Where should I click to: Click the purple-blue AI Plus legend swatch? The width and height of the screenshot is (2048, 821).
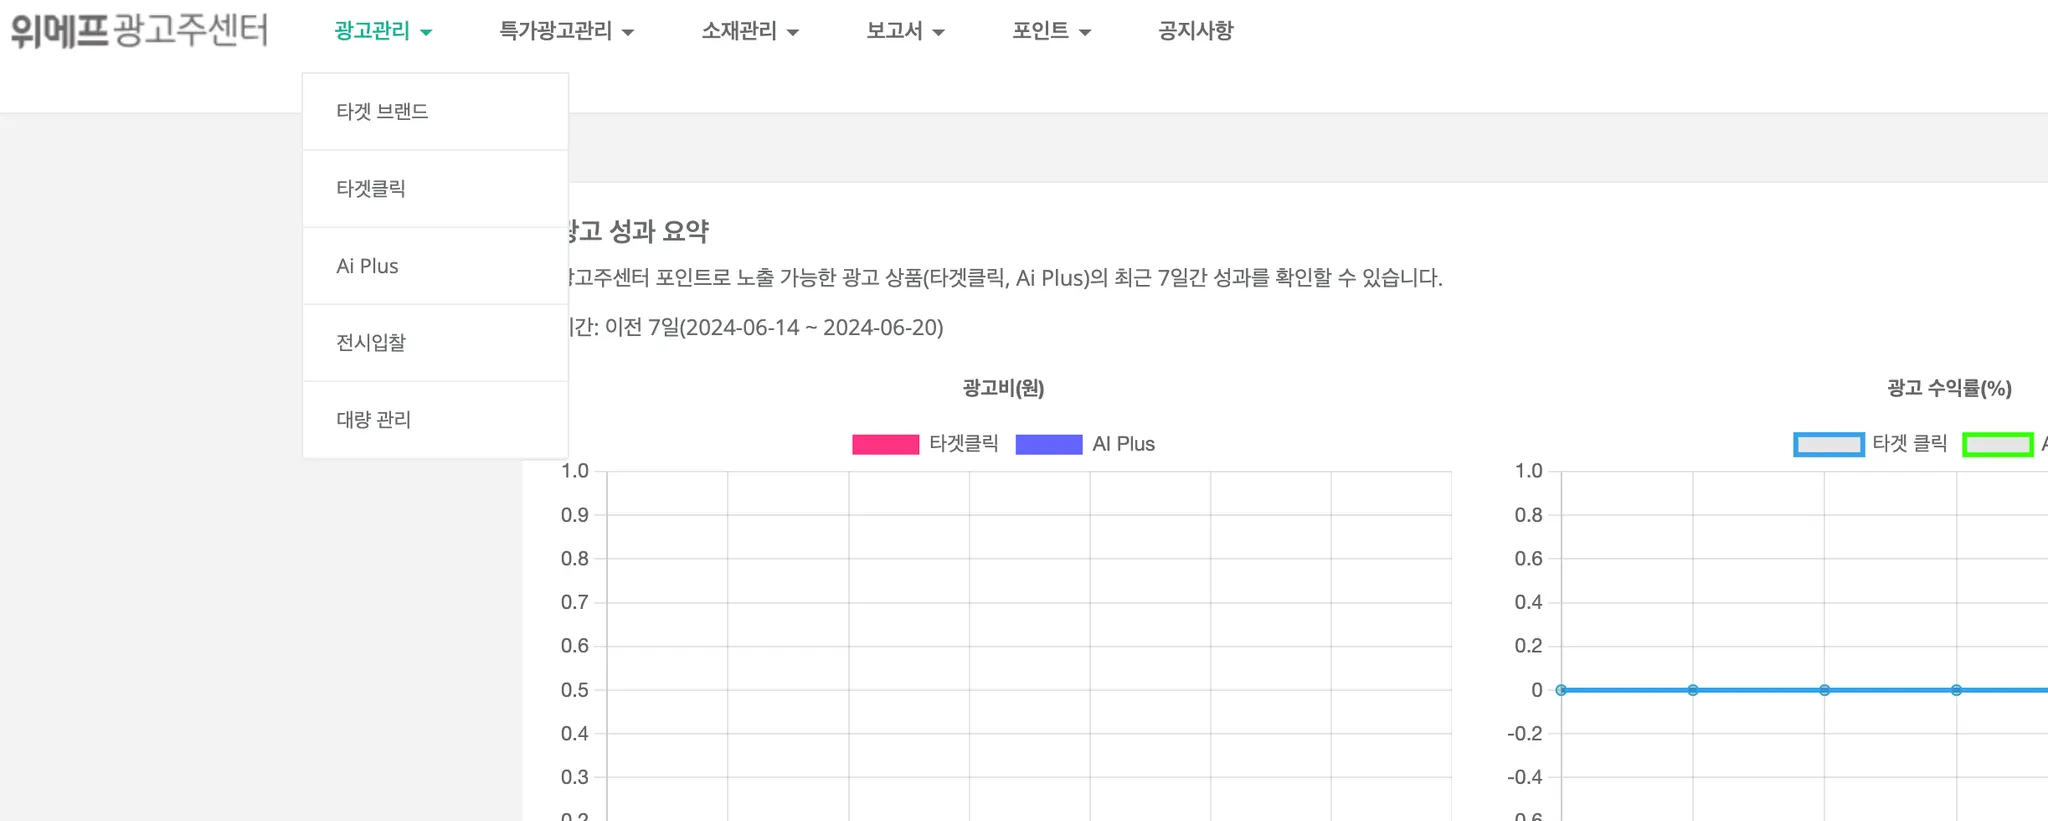click(1048, 444)
